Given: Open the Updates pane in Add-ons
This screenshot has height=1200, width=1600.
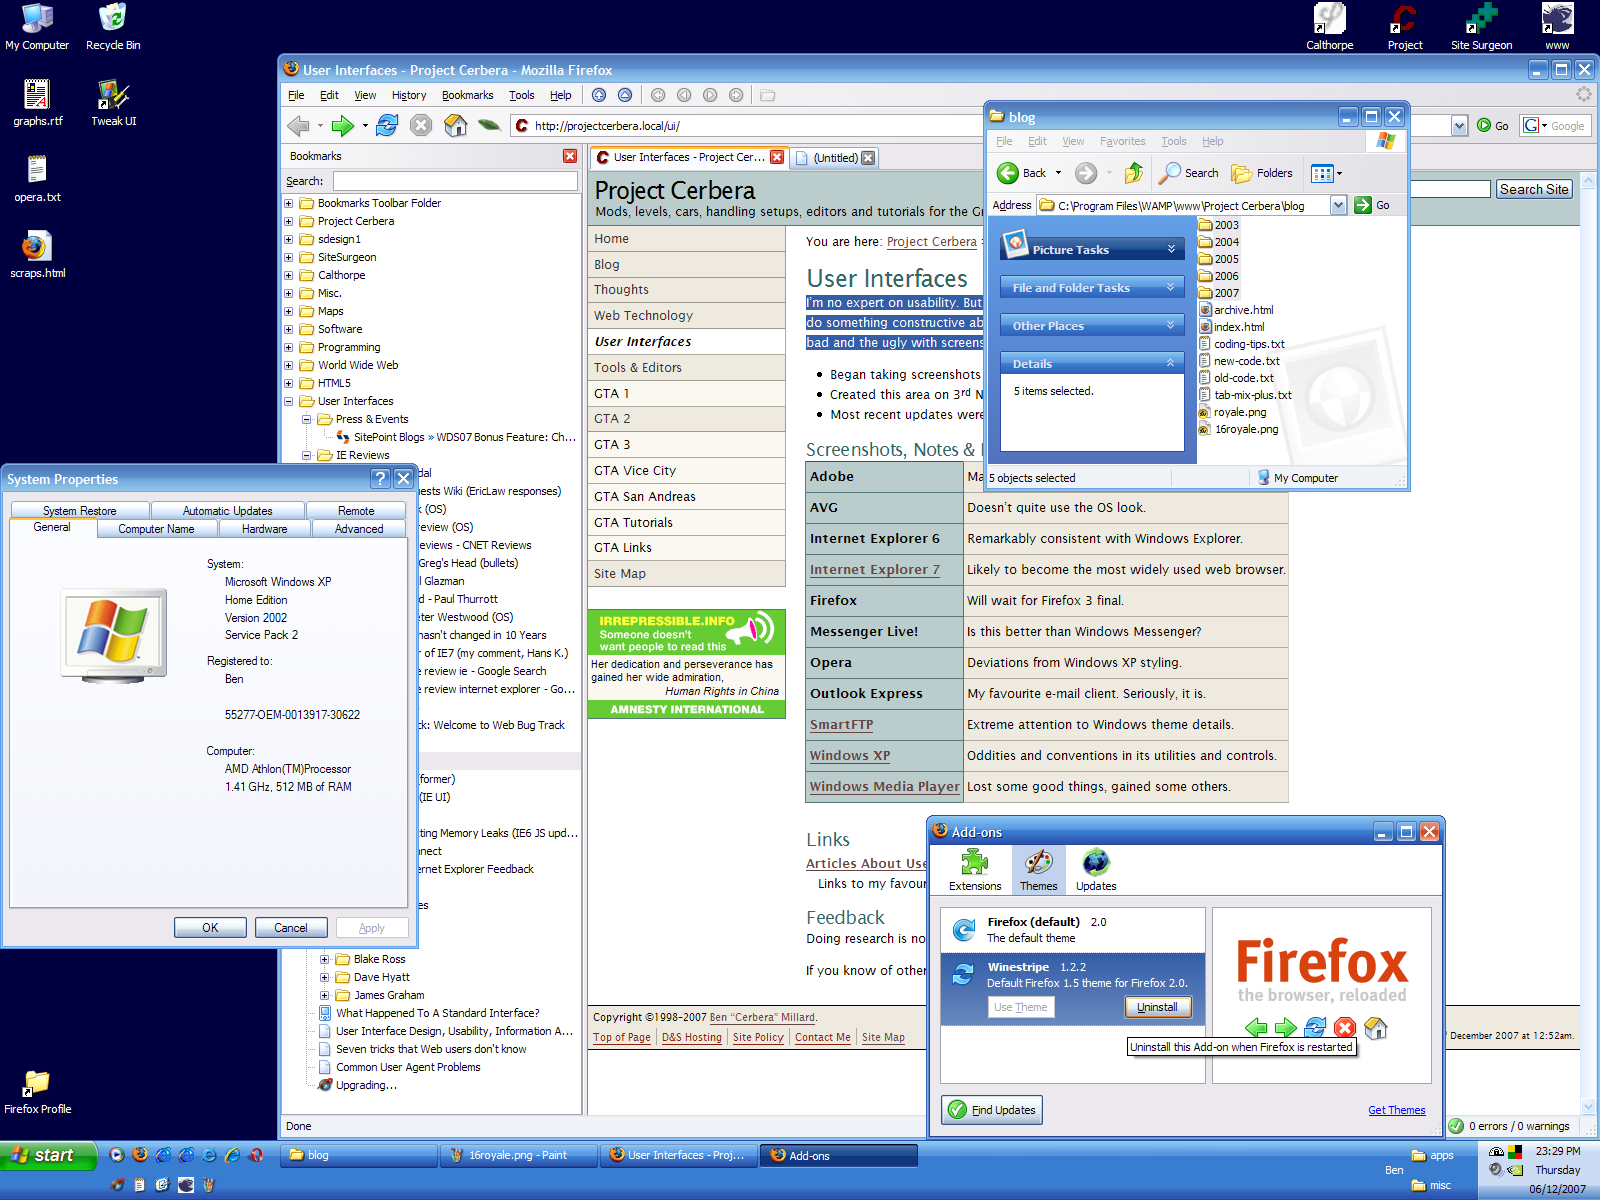Looking at the screenshot, I should click(1096, 870).
